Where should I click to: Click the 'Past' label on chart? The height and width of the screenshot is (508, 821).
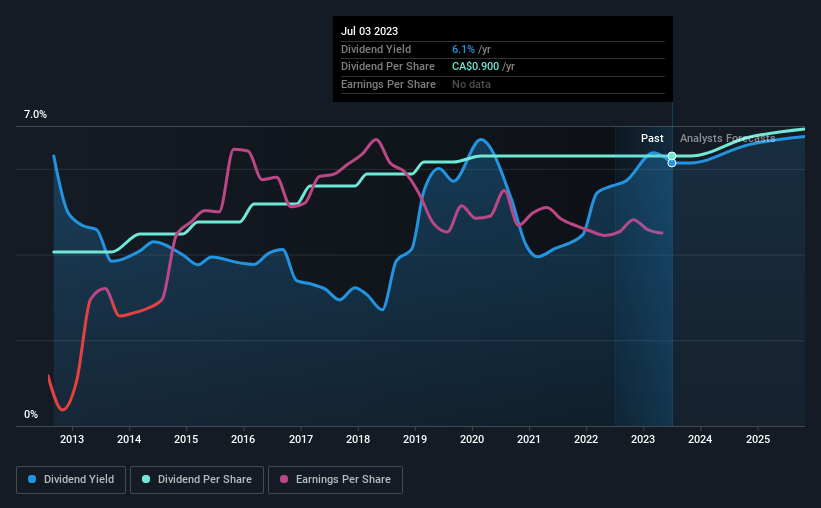pos(652,138)
